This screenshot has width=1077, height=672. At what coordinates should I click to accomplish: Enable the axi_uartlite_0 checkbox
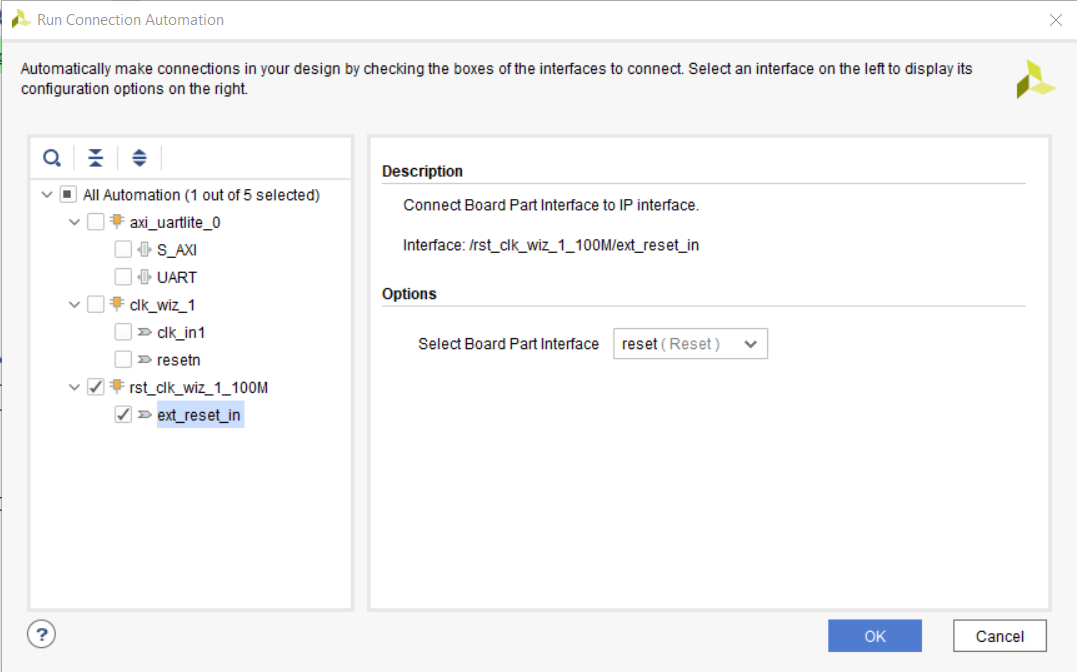(95, 222)
